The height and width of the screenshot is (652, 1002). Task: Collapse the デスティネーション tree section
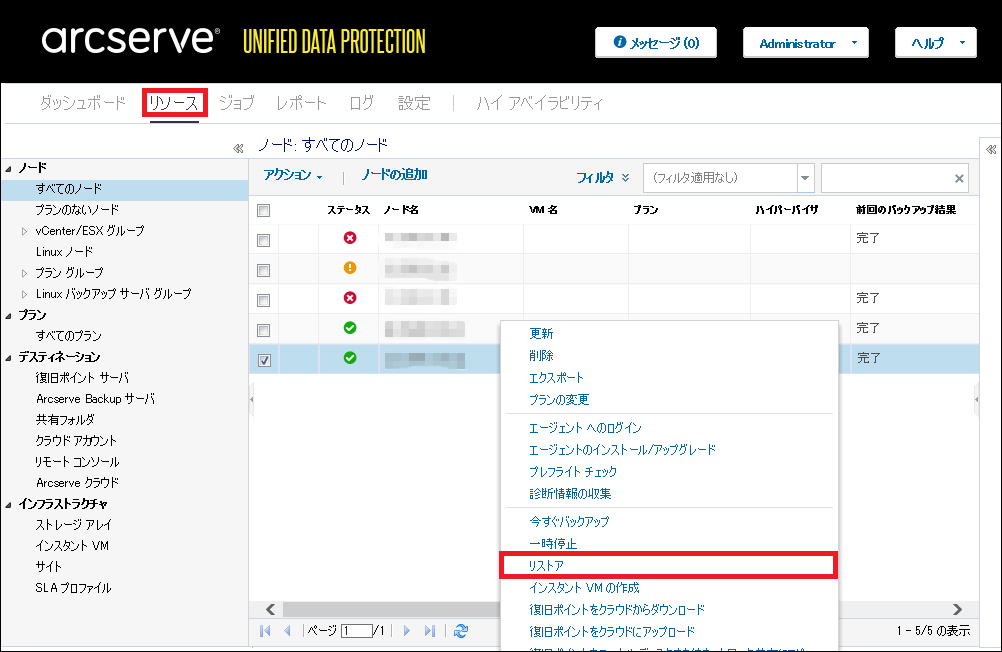9,358
